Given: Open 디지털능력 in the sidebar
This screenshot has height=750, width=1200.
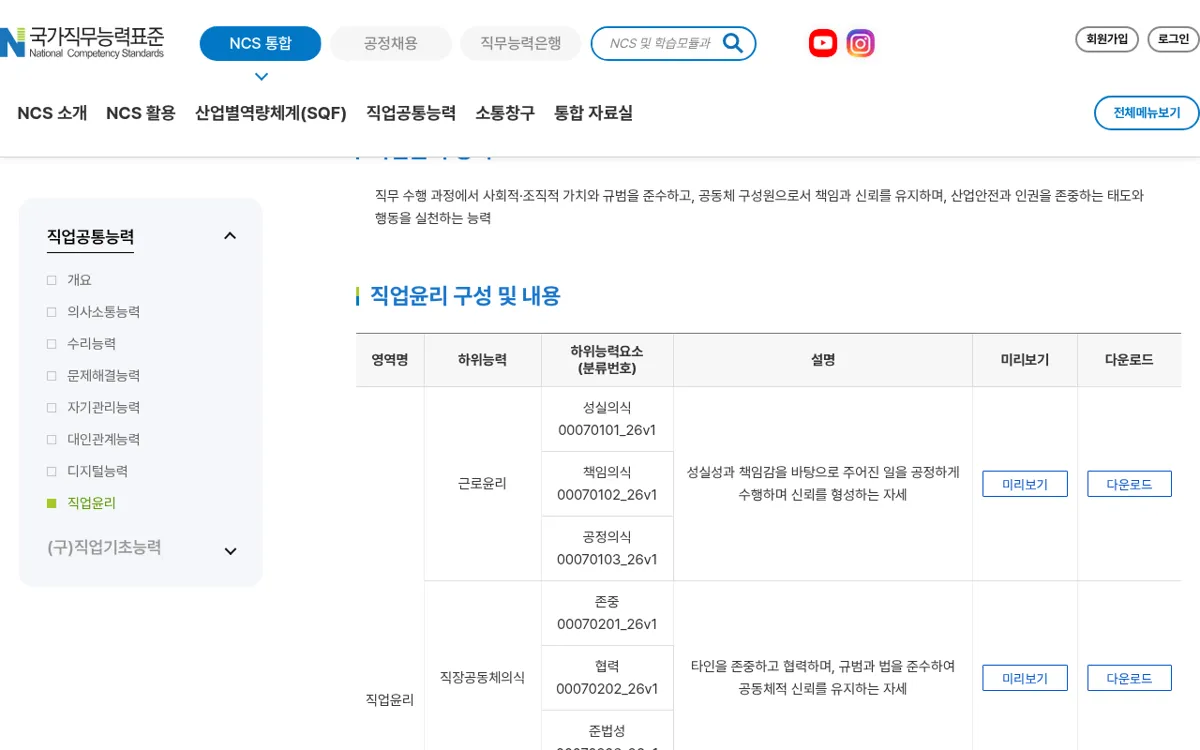Looking at the screenshot, I should click(x=97, y=471).
